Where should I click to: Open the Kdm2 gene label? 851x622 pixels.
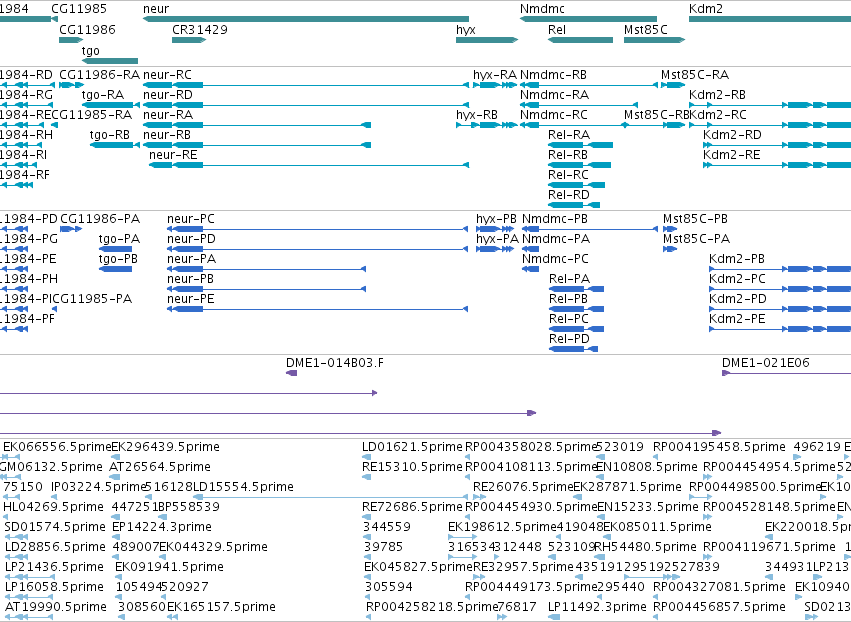coord(706,9)
